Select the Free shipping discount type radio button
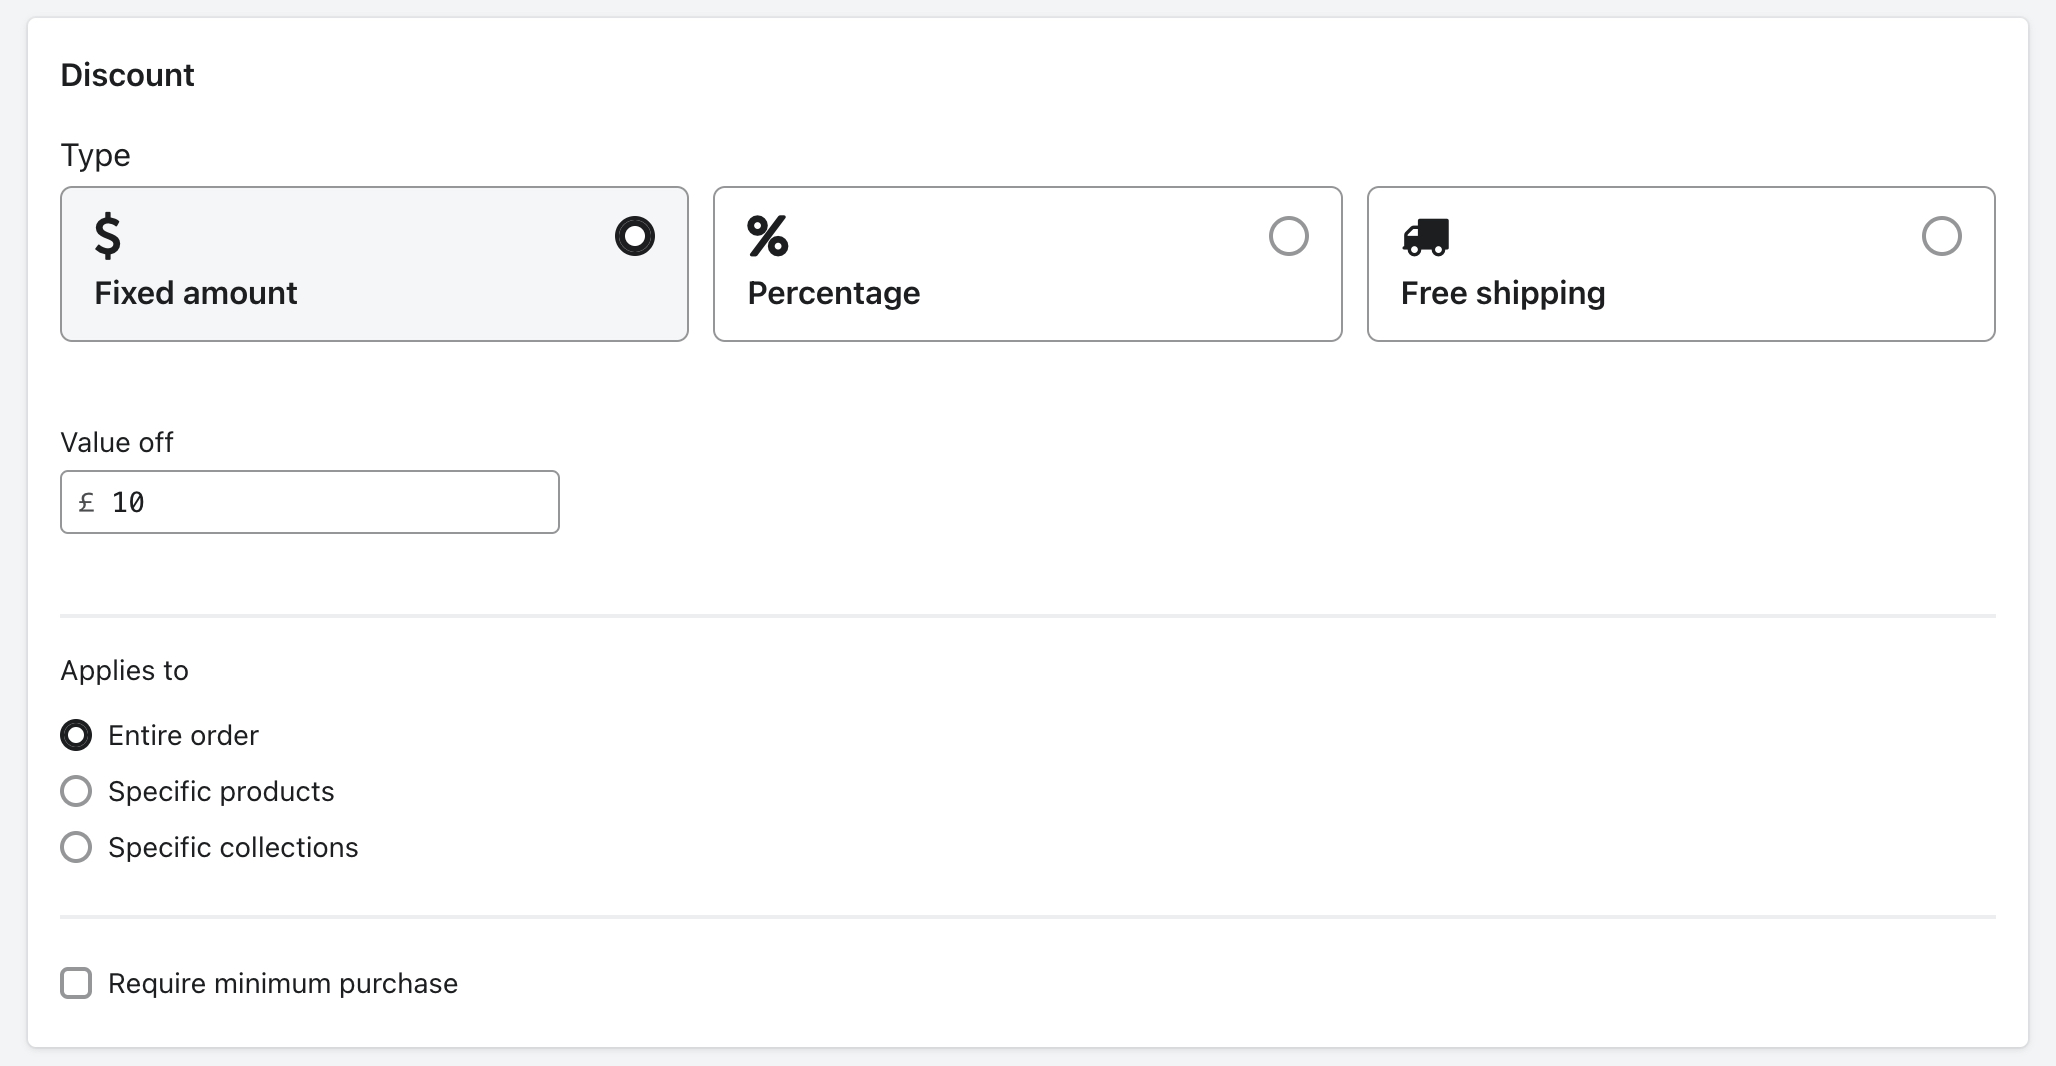This screenshot has height=1066, width=2056. click(1941, 236)
